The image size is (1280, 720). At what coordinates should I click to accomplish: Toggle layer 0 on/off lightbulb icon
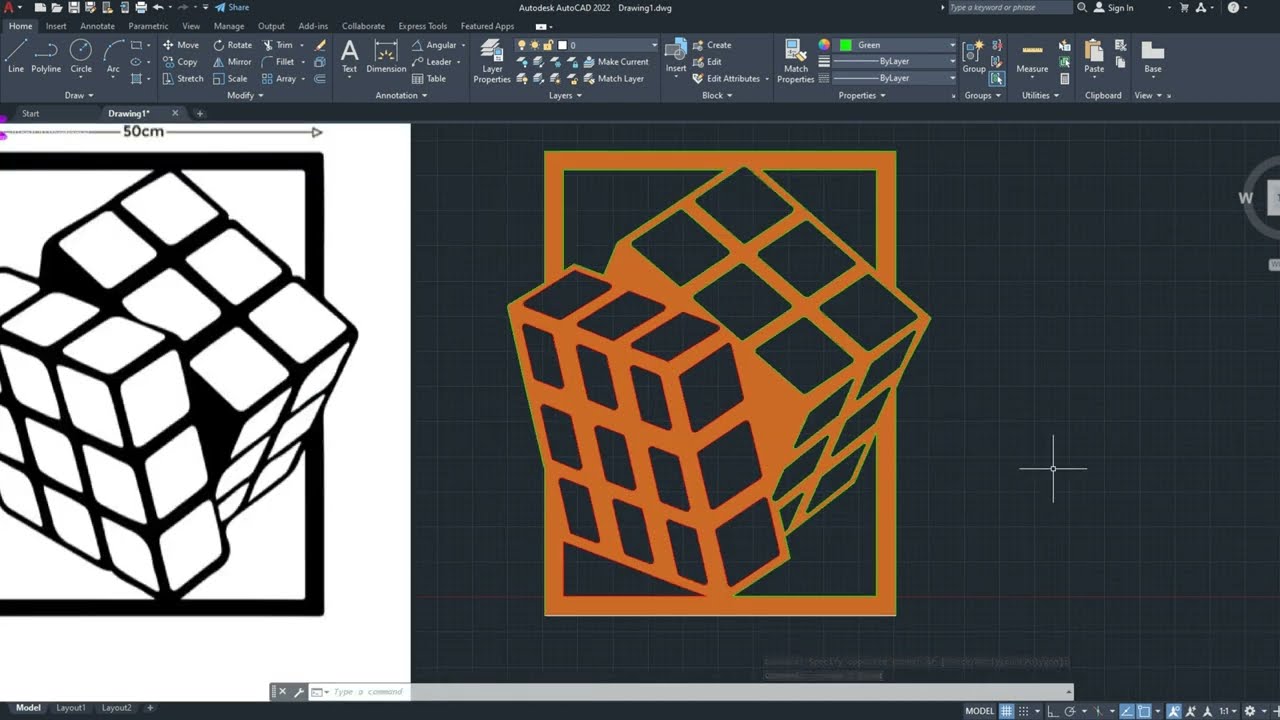click(x=521, y=45)
